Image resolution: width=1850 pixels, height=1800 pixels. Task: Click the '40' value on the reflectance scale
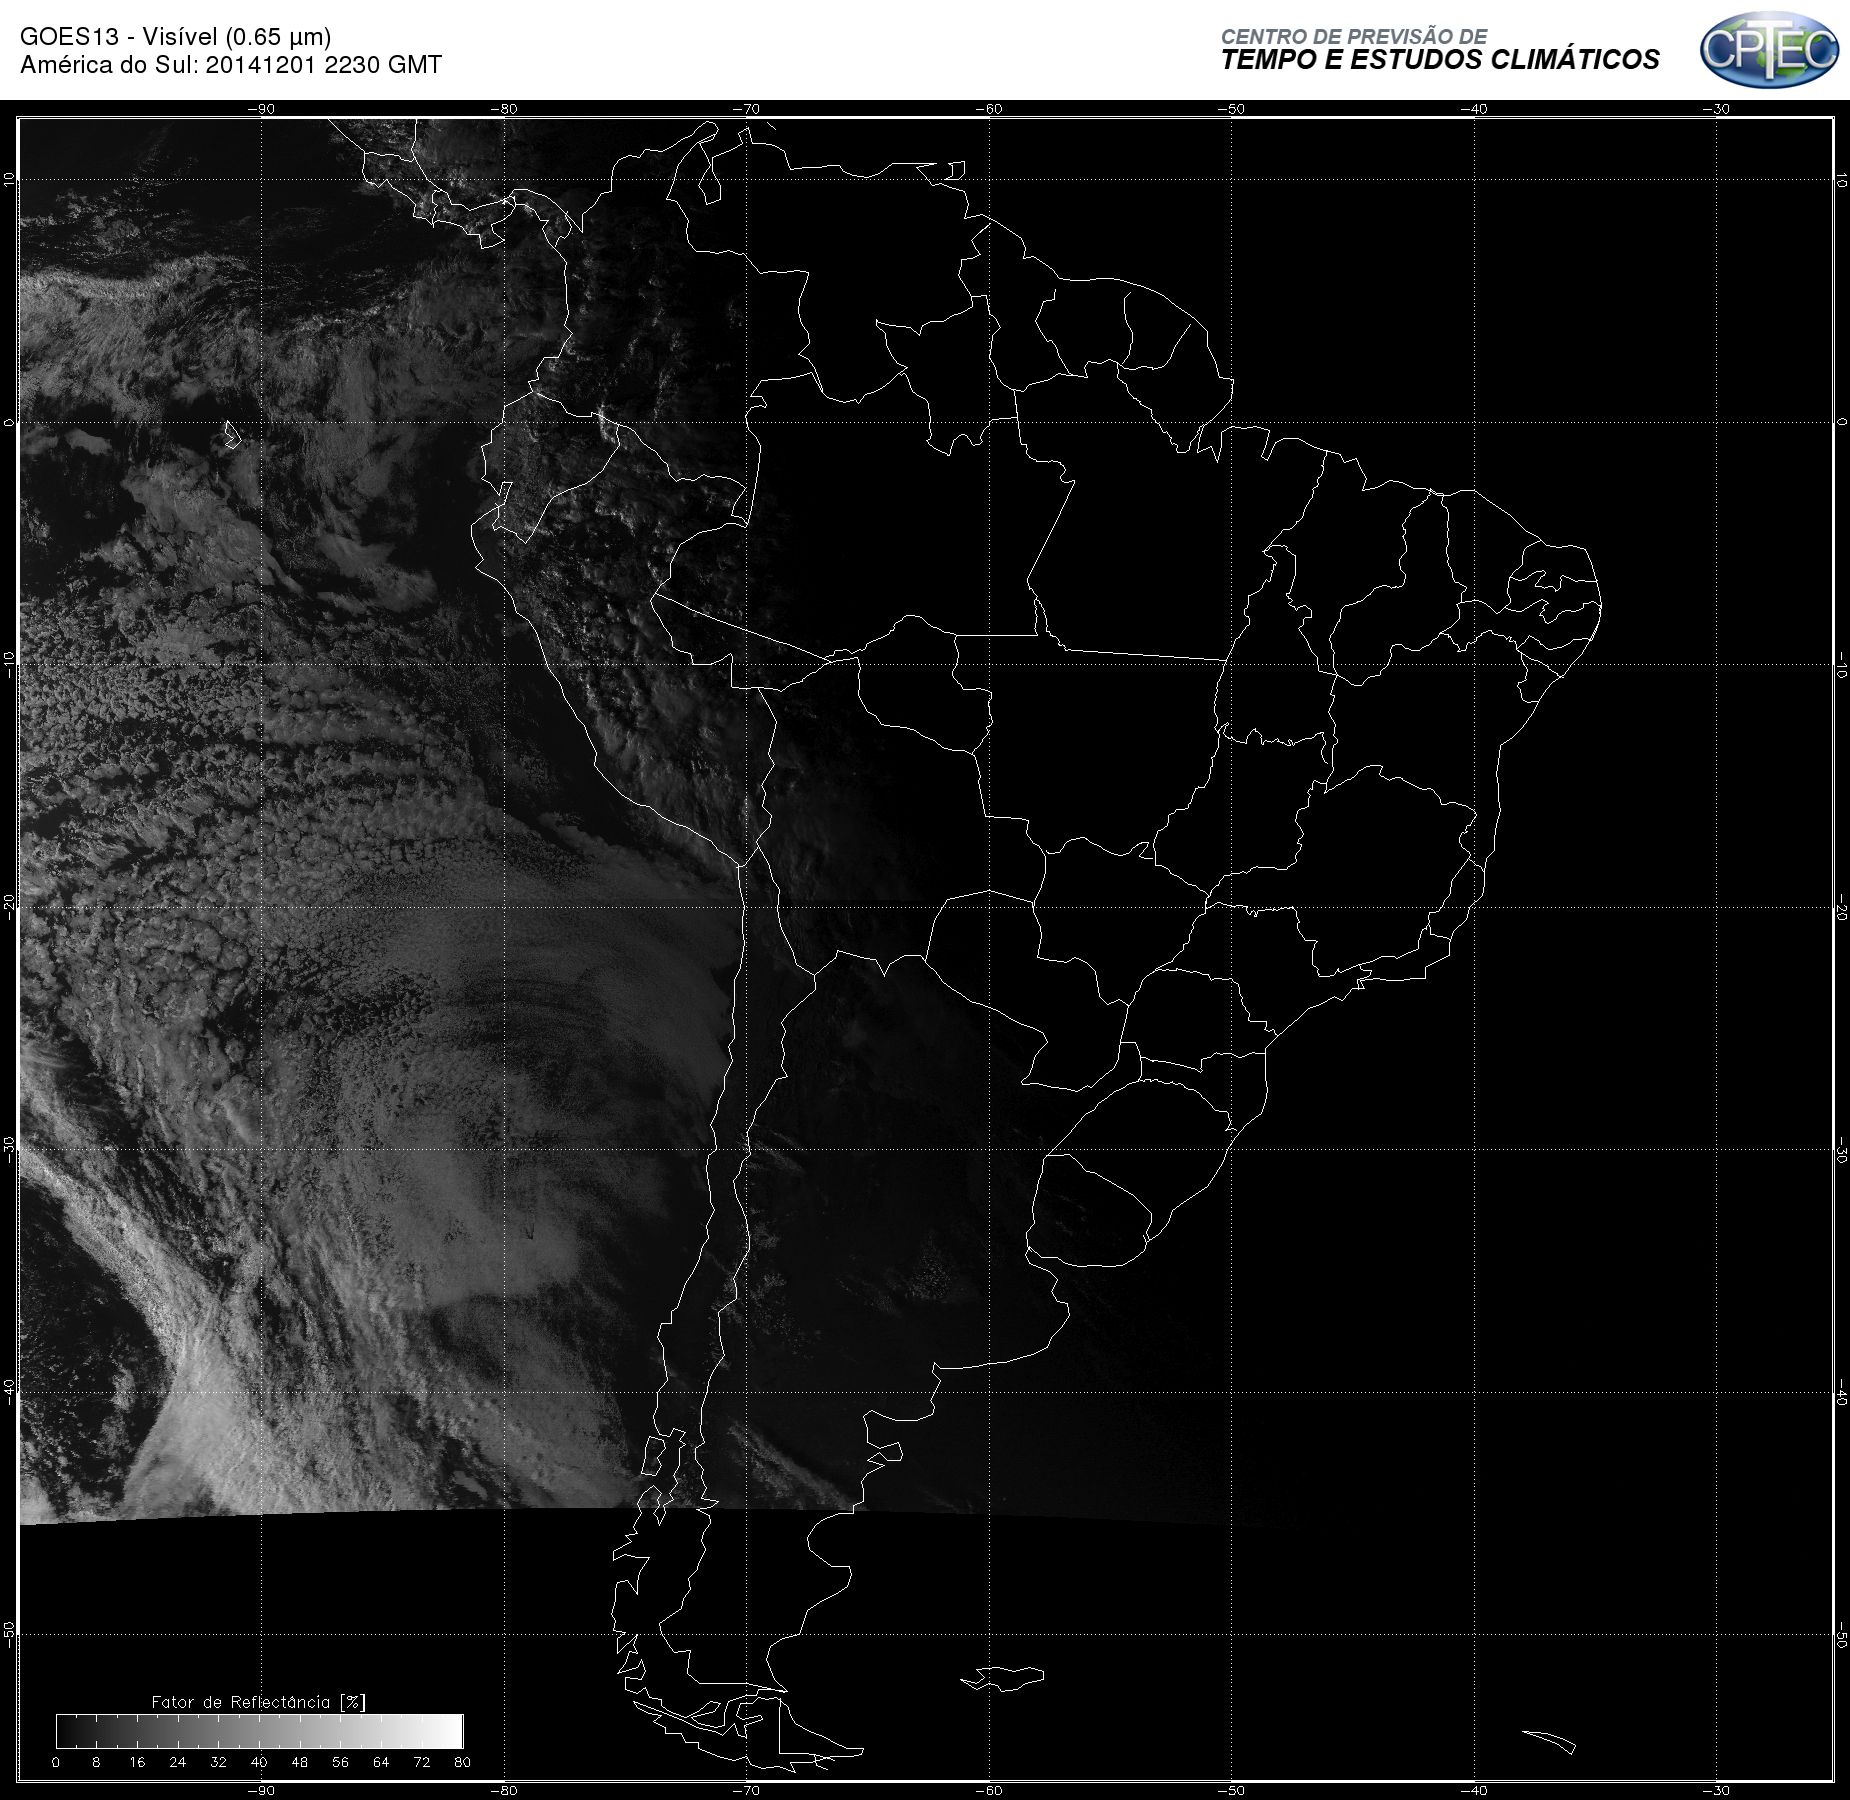[259, 1762]
